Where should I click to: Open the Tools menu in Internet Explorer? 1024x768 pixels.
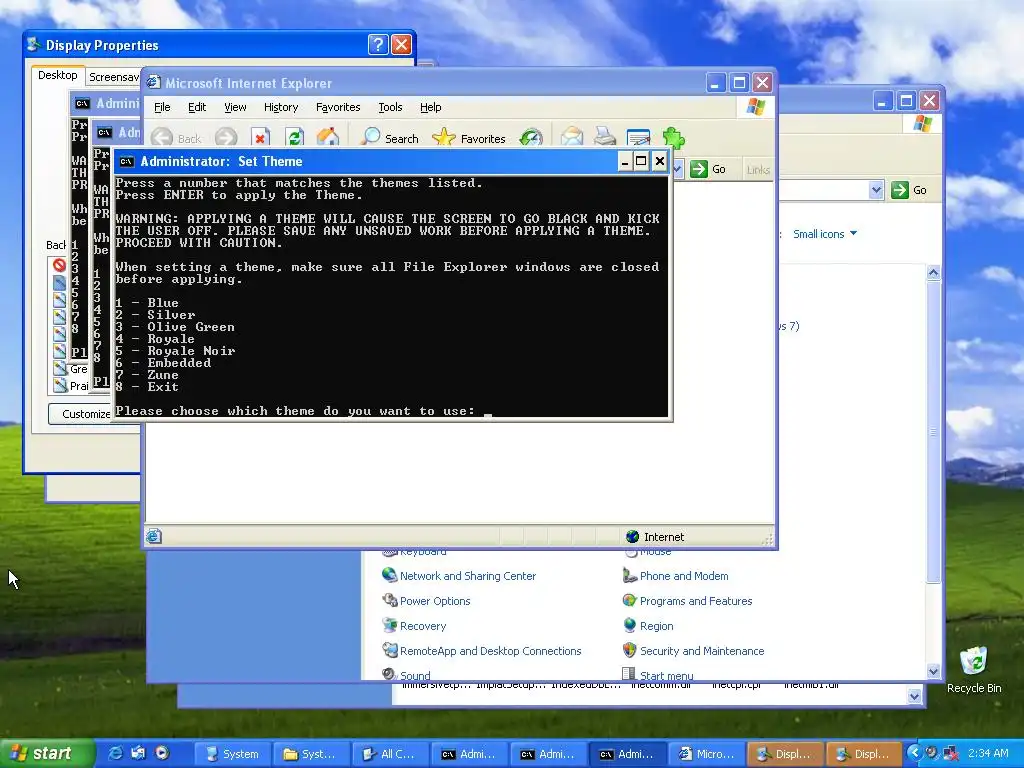pyautogui.click(x=390, y=107)
